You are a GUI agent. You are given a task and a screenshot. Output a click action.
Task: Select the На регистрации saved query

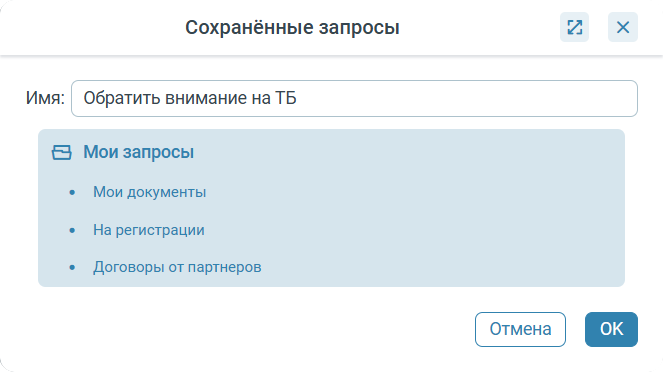[x=149, y=230]
